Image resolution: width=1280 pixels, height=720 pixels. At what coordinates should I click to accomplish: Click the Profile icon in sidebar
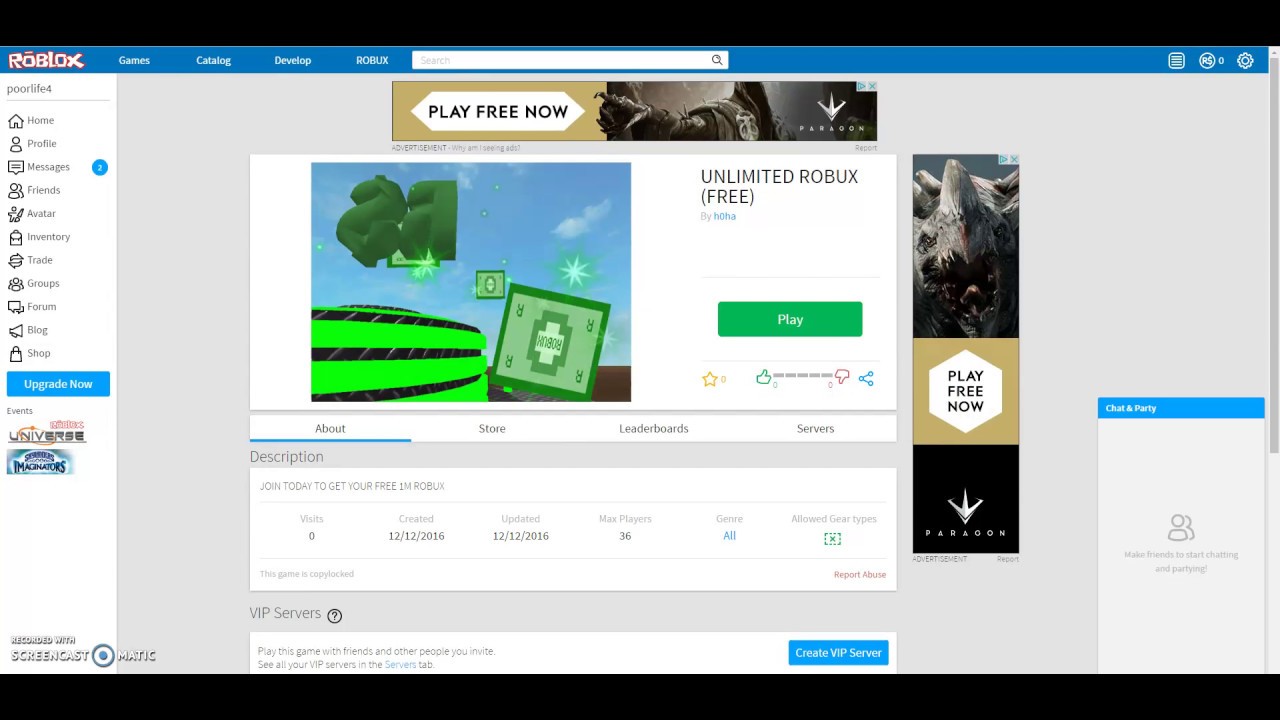point(16,144)
